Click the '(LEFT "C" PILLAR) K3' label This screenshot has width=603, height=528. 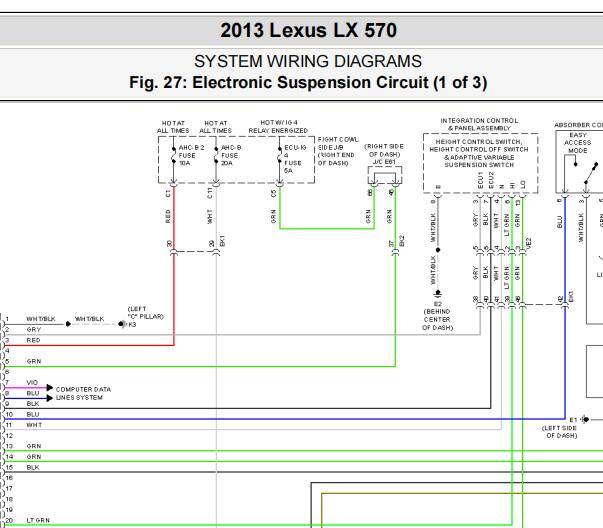click(145, 316)
